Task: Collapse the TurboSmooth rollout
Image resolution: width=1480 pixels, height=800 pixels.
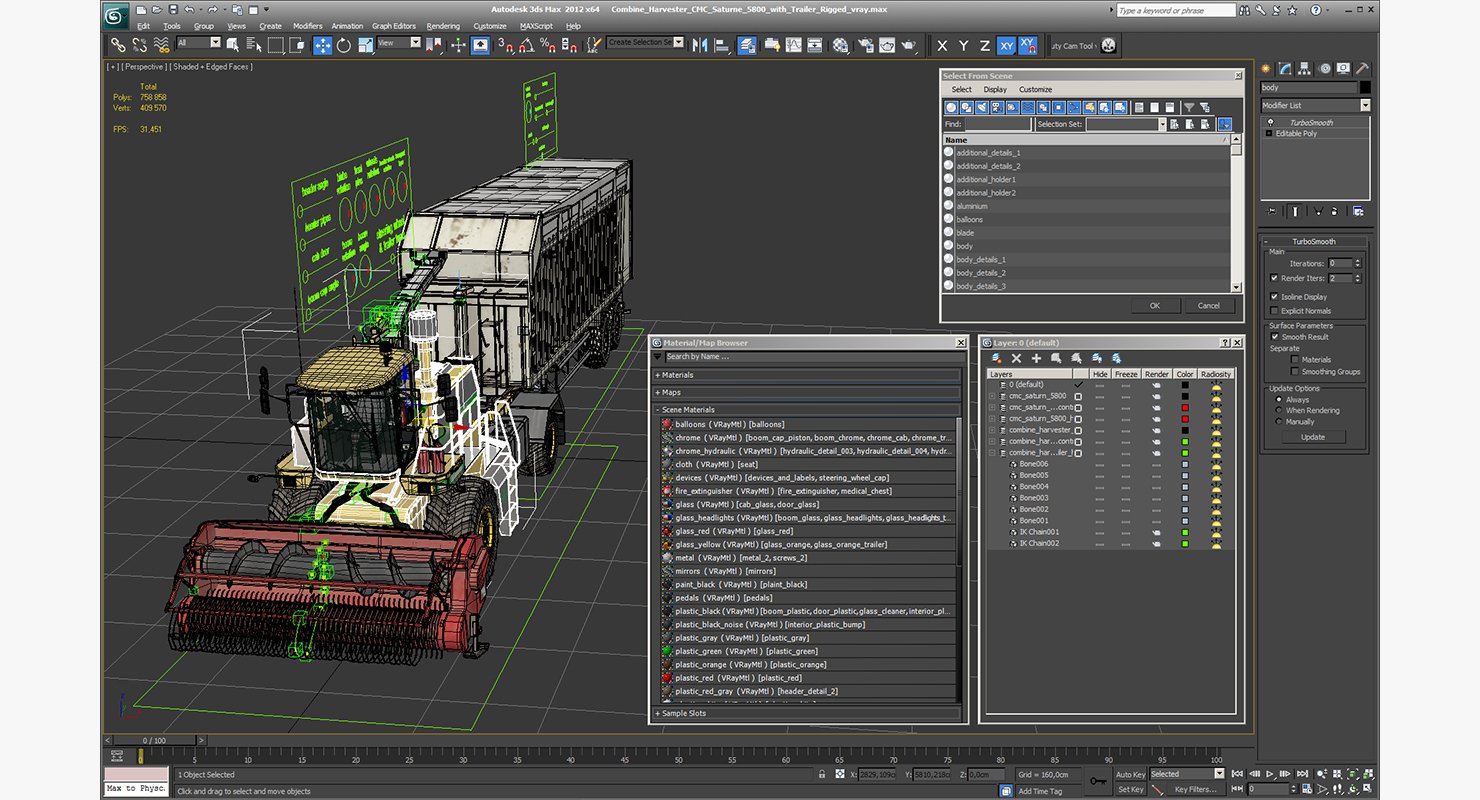Action: pos(1313,242)
